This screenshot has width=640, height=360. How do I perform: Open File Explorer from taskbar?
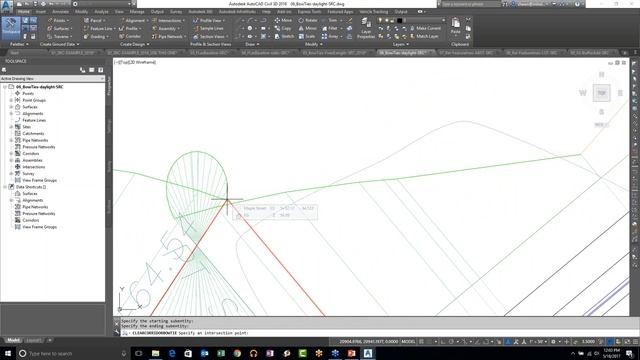pyautogui.click(x=156, y=353)
